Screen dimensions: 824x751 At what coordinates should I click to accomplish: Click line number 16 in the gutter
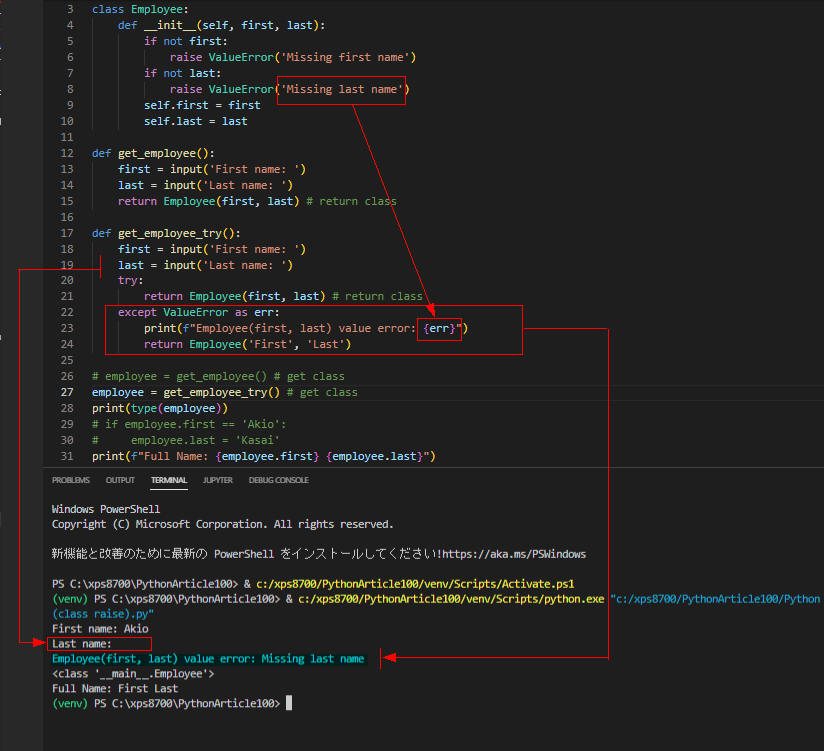point(67,217)
